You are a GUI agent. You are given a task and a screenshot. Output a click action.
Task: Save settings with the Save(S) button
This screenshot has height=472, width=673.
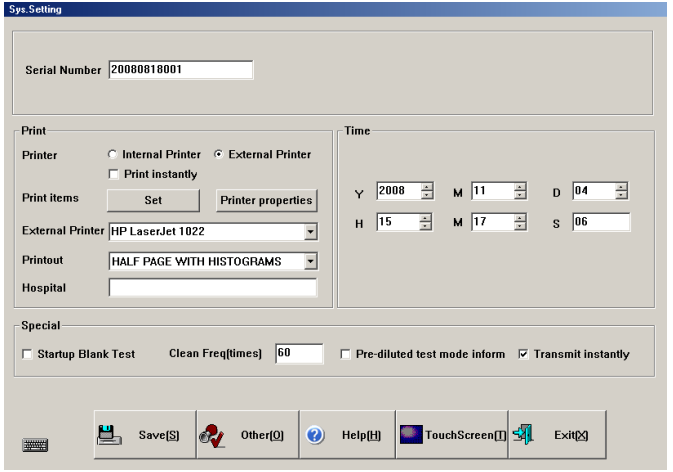point(145,435)
